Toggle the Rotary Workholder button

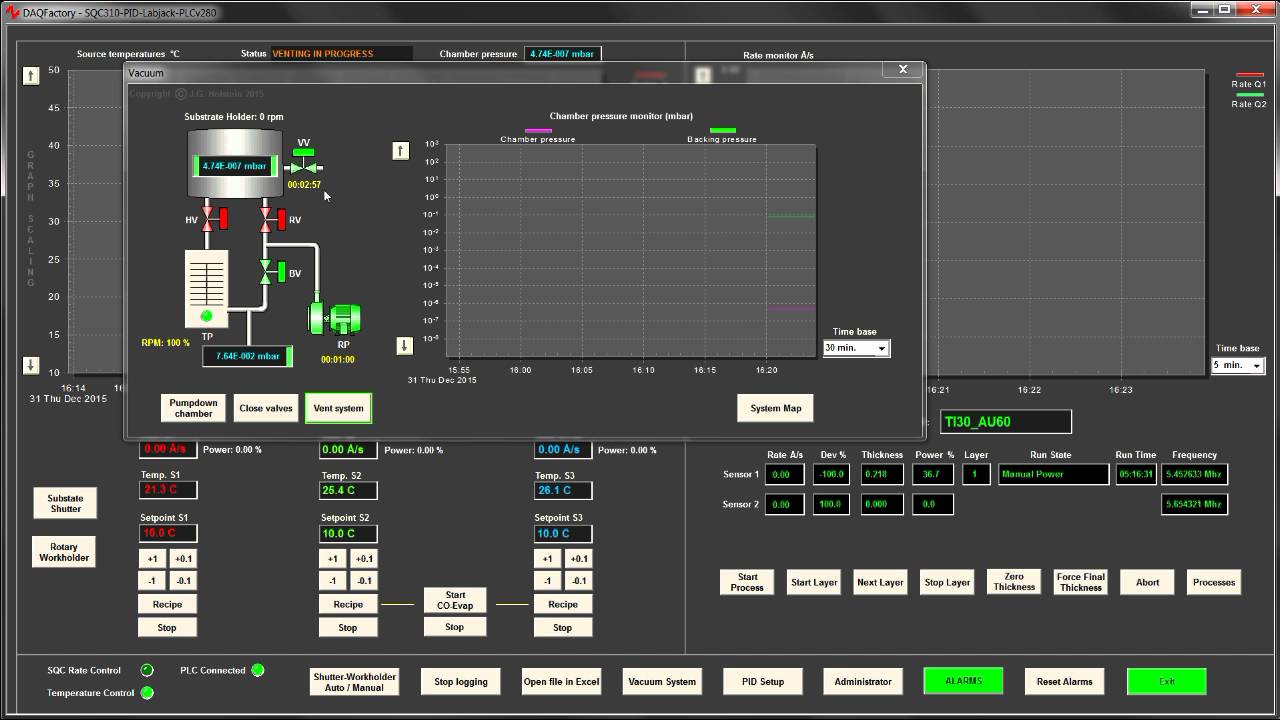pos(64,552)
